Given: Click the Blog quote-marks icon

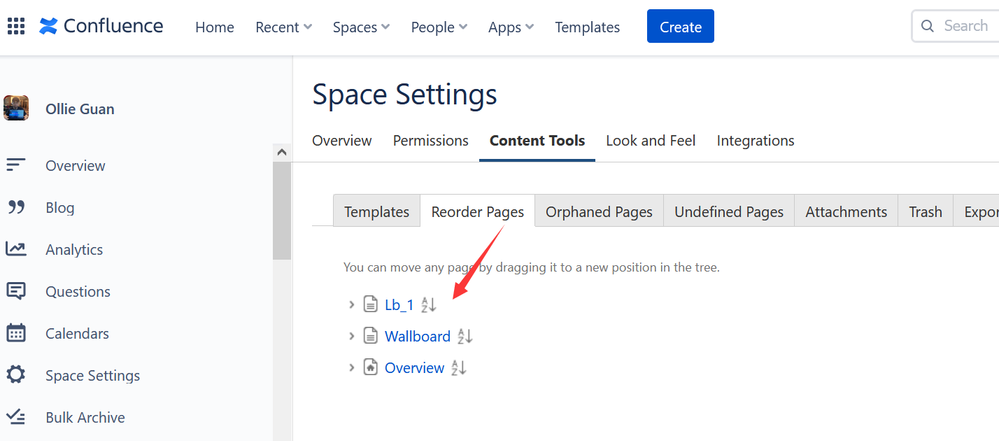Looking at the screenshot, I should 16,207.
